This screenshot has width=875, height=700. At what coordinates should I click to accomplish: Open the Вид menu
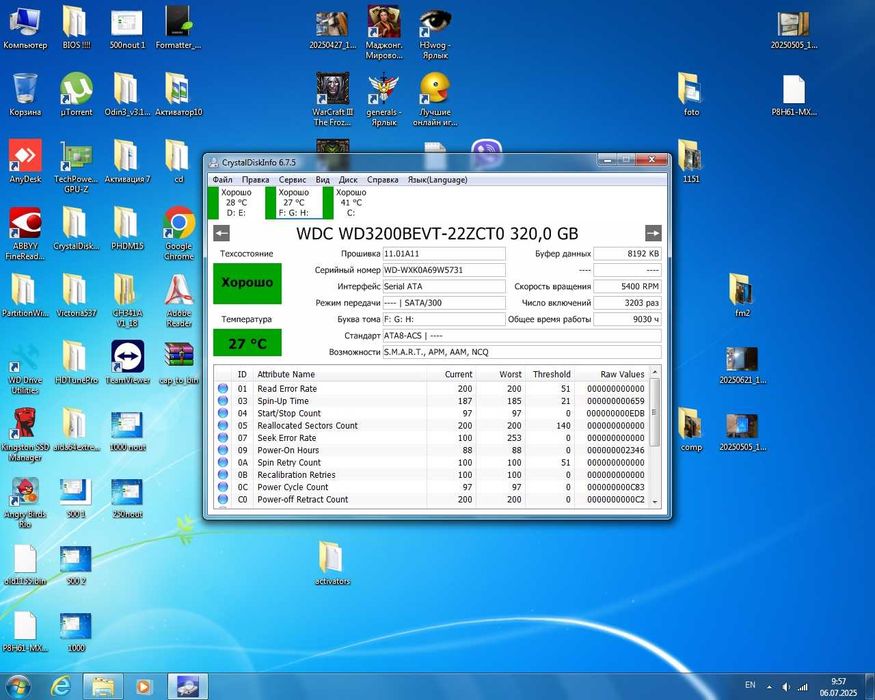click(323, 180)
